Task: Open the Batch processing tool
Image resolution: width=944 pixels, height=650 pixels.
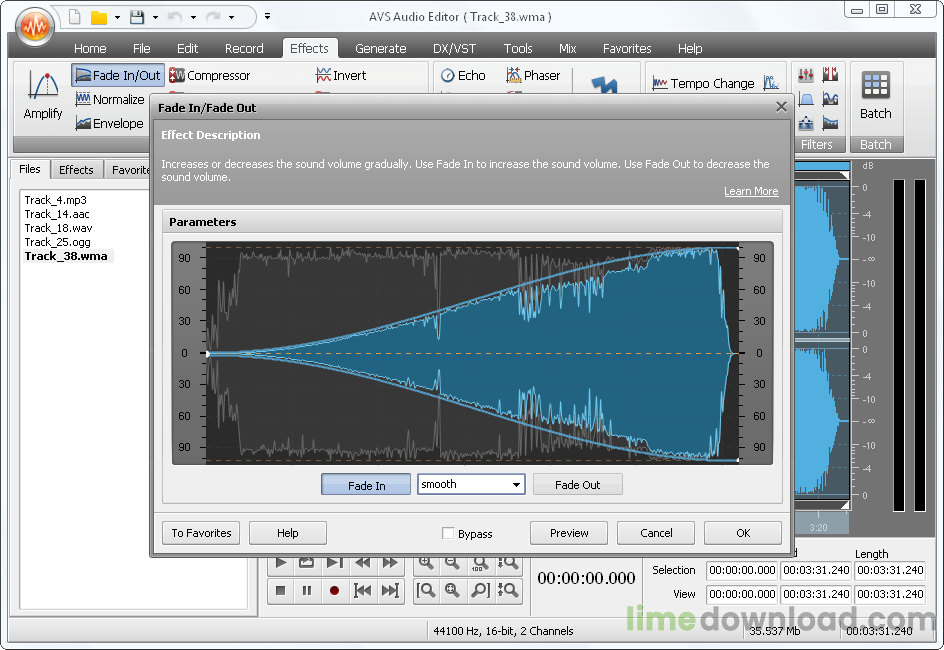Action: pos(875,96)
